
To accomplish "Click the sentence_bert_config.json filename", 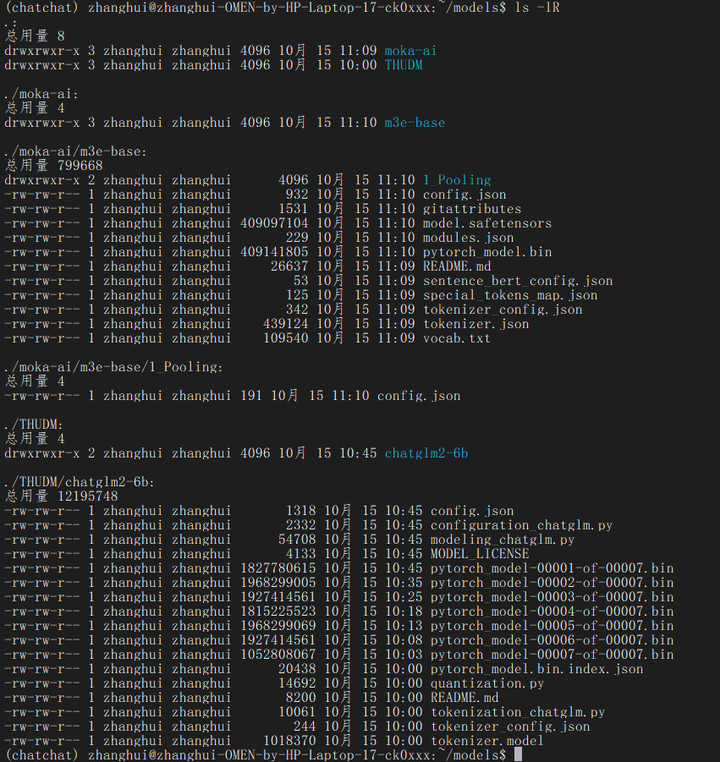I will (x=518, y=281).
